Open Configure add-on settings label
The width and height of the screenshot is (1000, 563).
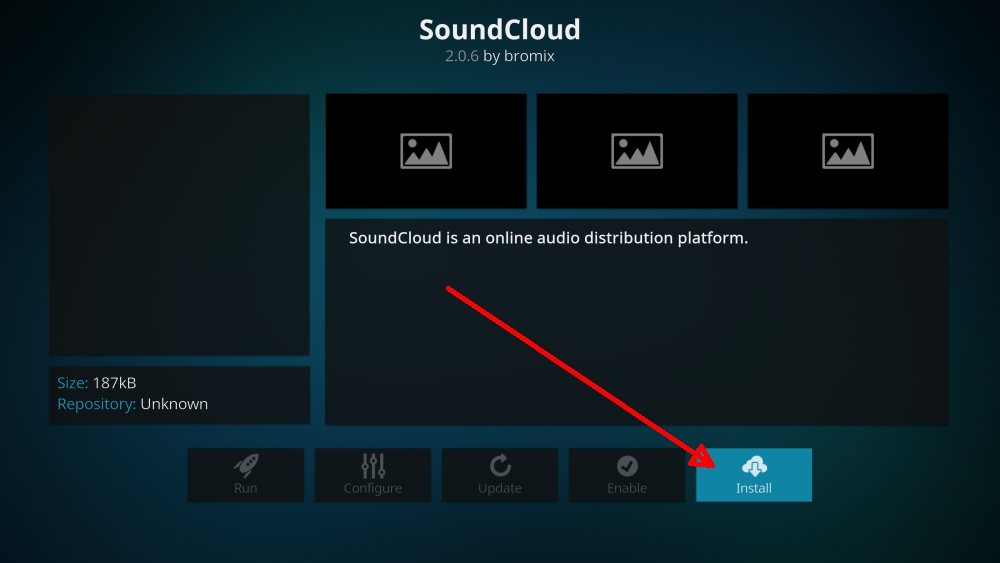coord(373,488)
